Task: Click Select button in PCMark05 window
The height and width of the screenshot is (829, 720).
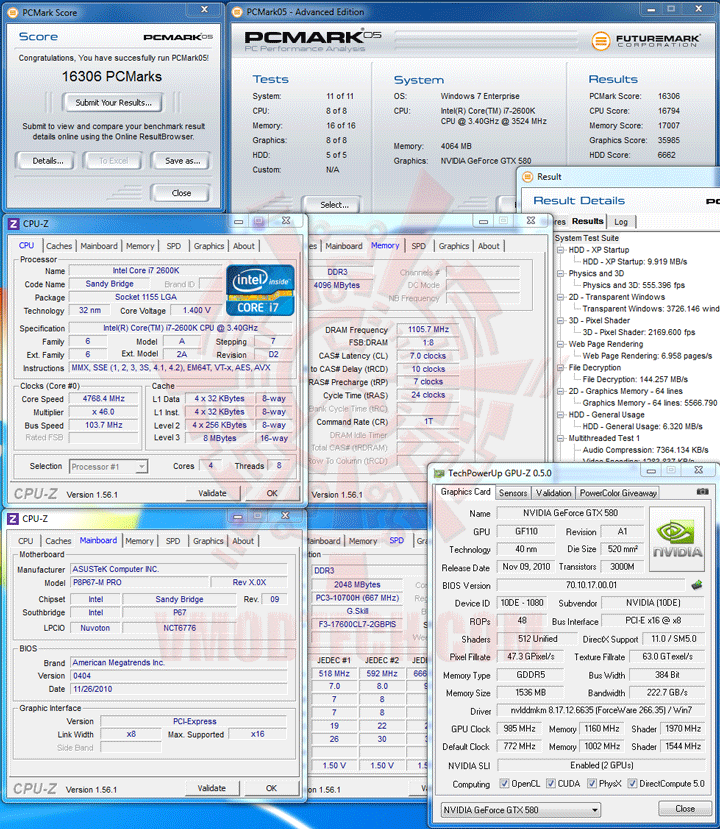Action: (x=334, y=205)
